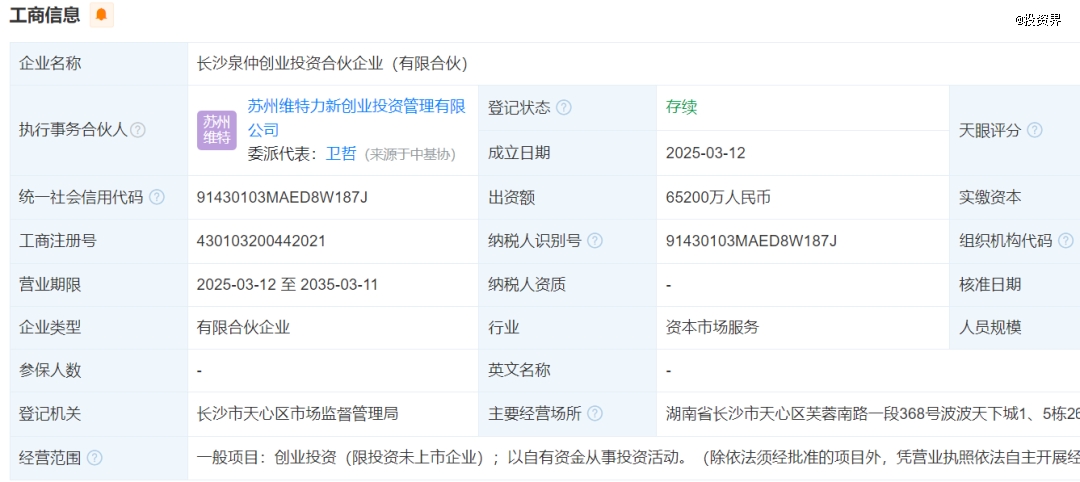
Task: Click the 工商信息 section heading
Action: tap(45, 14)
